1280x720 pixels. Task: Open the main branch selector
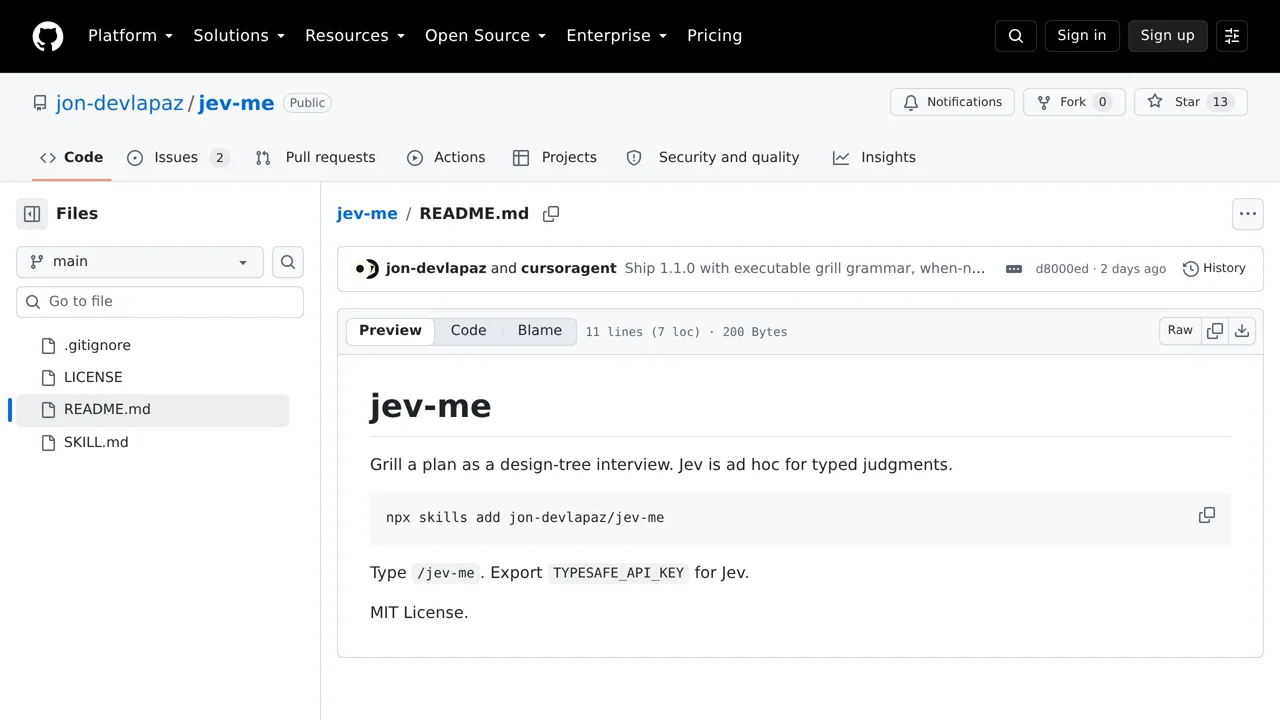pos(140,262)
